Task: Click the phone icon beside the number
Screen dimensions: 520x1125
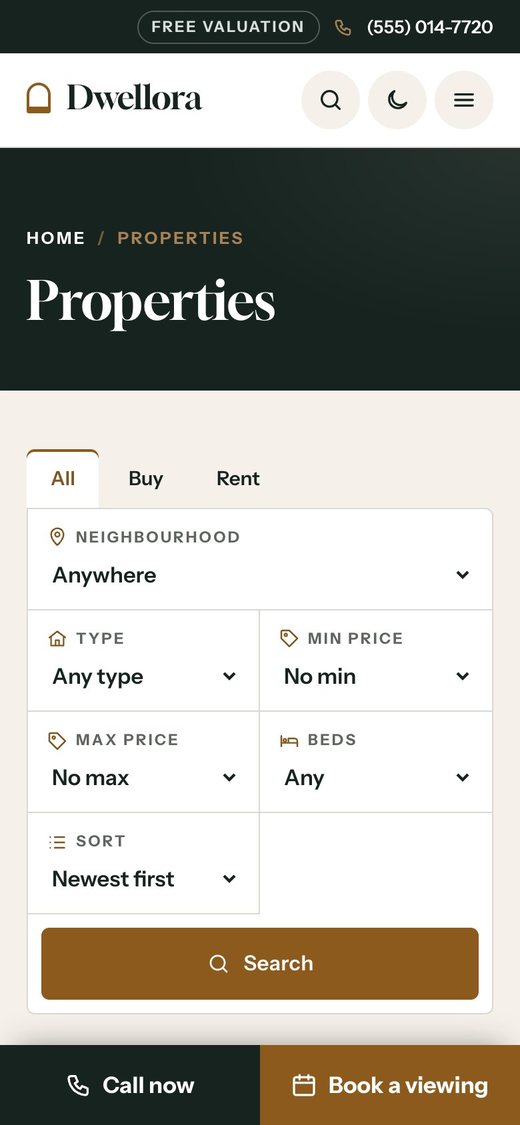Action: pos(343,27)
